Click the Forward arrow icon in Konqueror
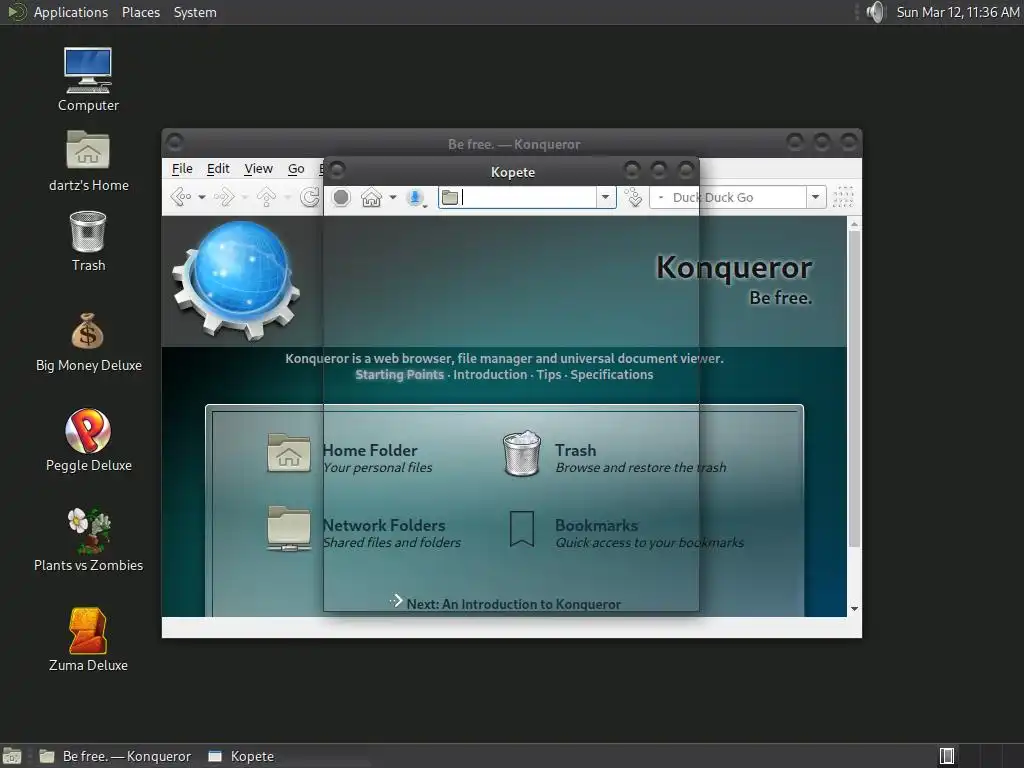This screenshot has width=1024, height=768. tap(224, 197)
